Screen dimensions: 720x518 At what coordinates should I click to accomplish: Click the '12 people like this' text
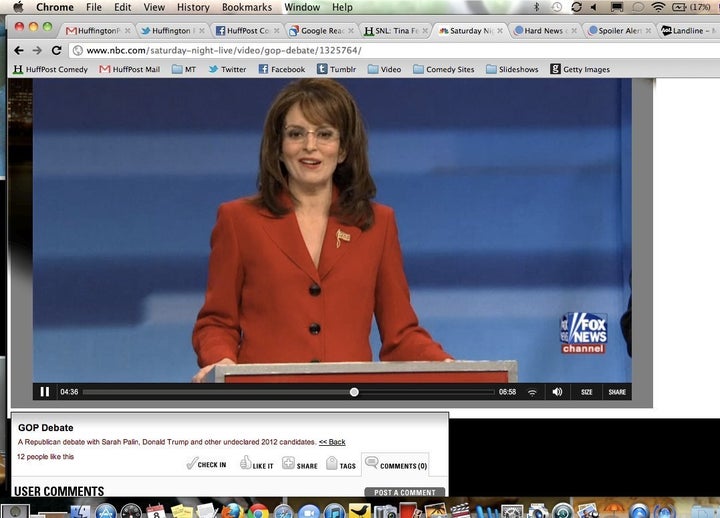(45, 456)
